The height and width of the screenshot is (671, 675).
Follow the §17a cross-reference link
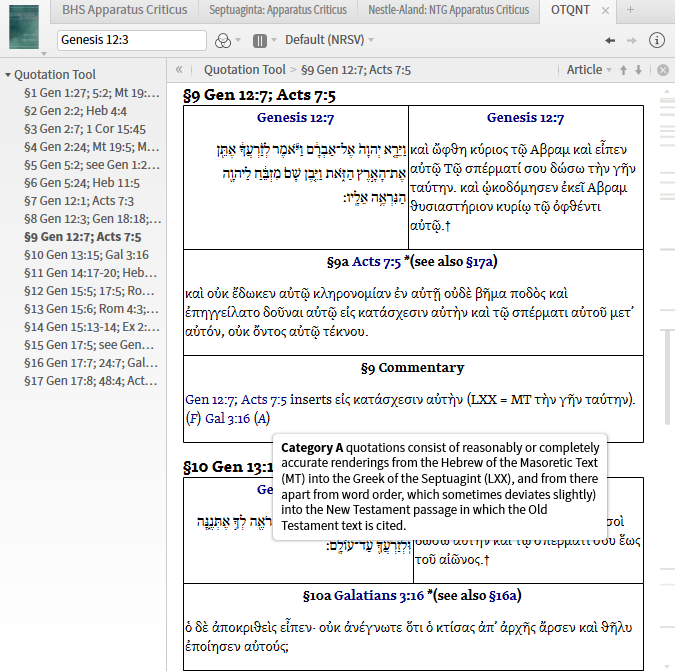[x=479, y=262]
